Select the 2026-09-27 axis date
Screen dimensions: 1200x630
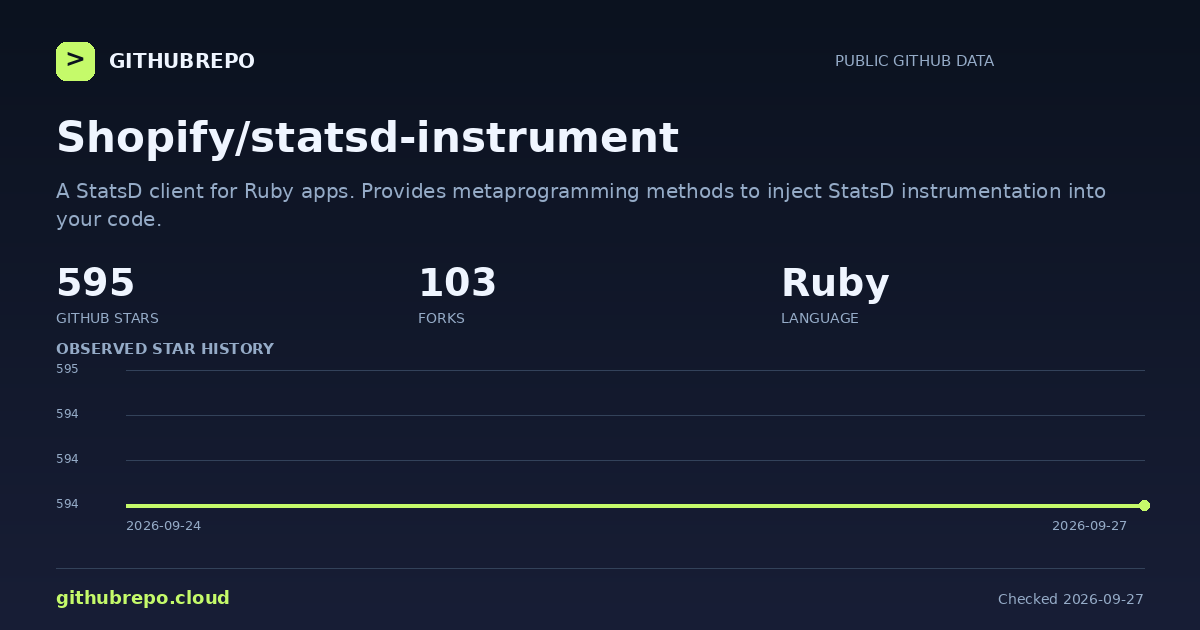pyautogui.click(x=1089, y=526)
